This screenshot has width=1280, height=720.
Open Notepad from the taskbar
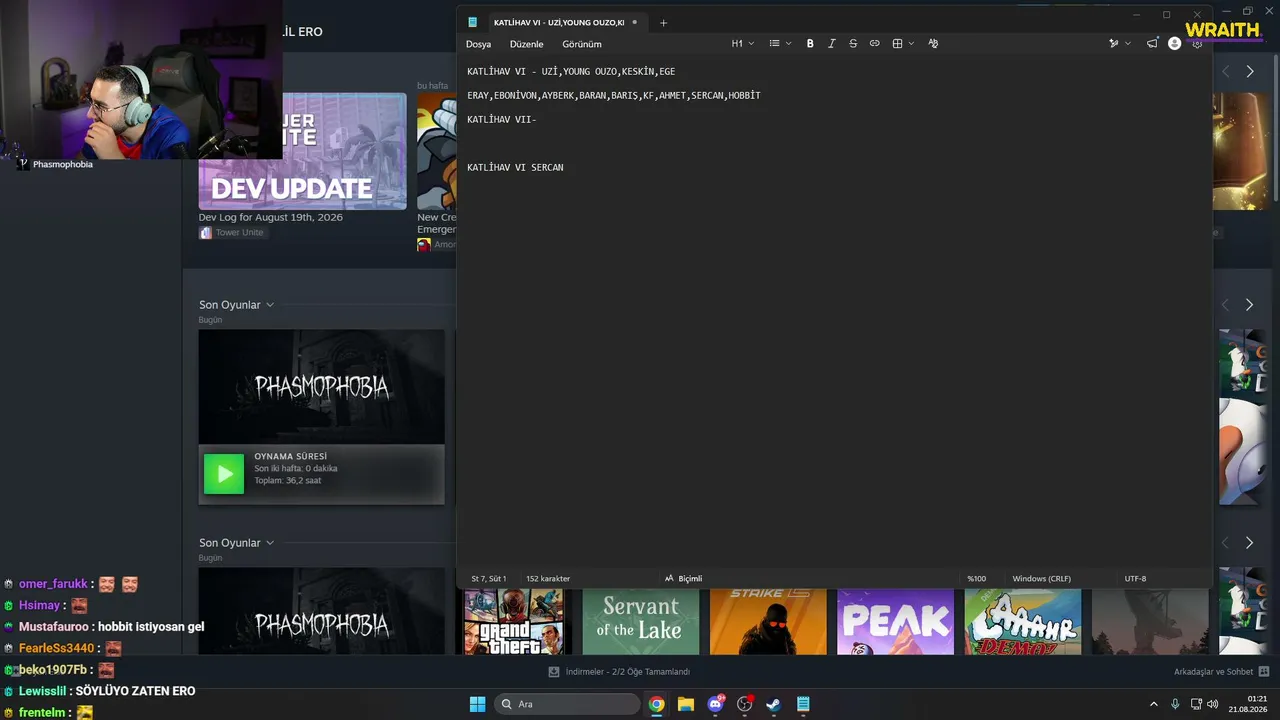tap(803, 704)
